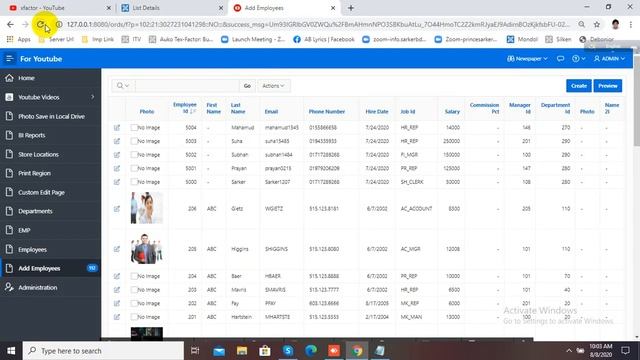
Task: Click the Preview button
Action: 608,86
